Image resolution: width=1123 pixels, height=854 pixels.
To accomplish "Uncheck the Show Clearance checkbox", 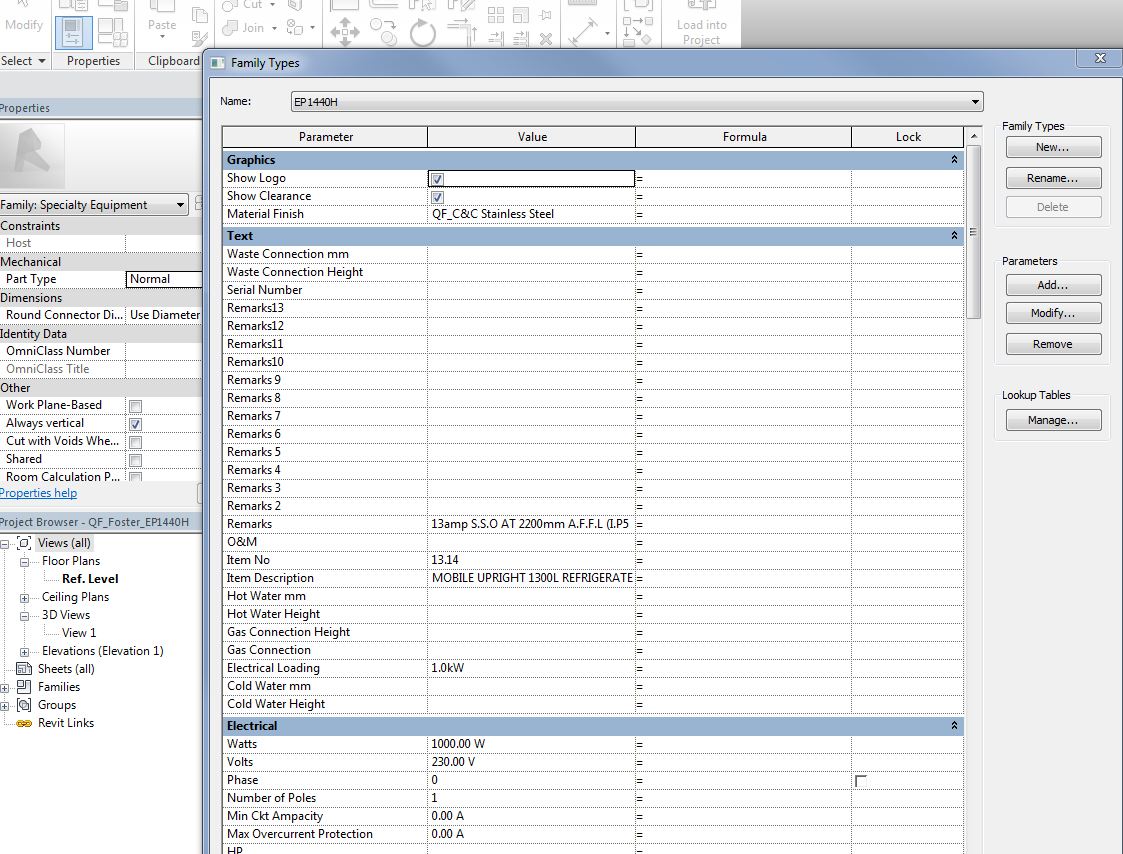I will click(437, 196).
